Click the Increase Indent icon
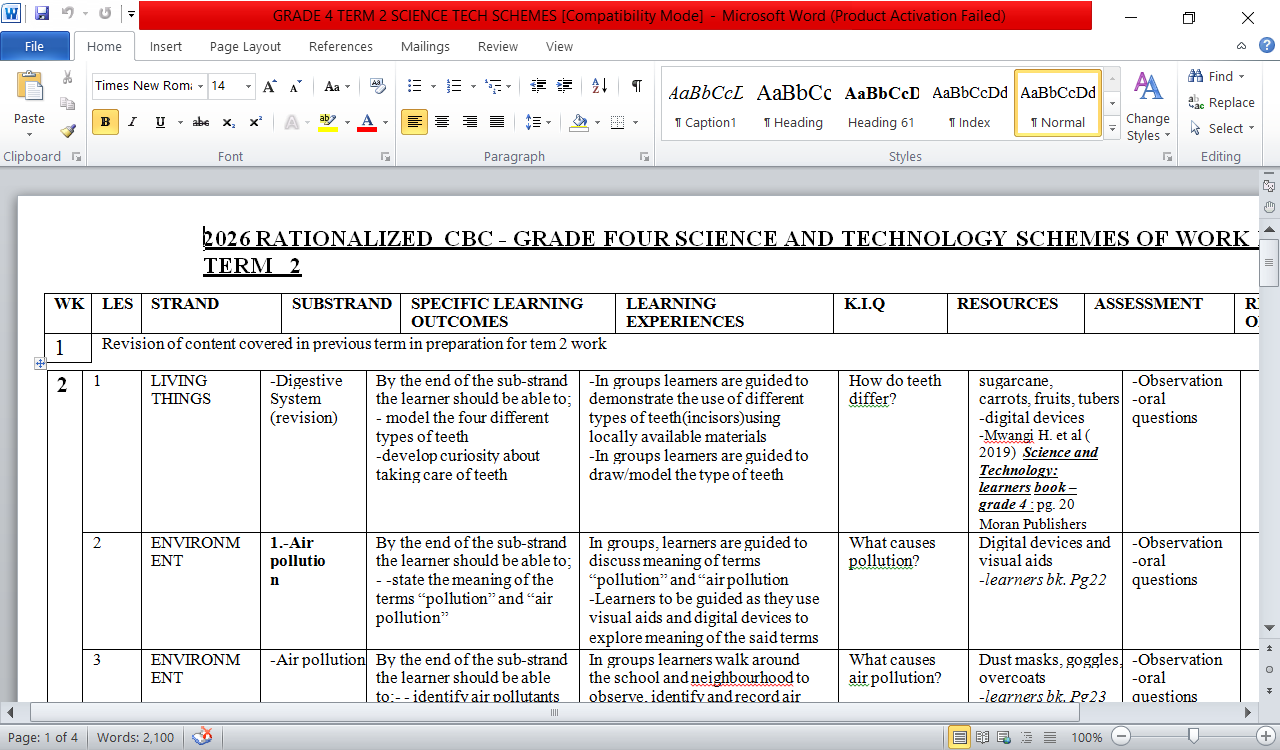This screenshot has width=1280, height=750. [x=565, y=86]
